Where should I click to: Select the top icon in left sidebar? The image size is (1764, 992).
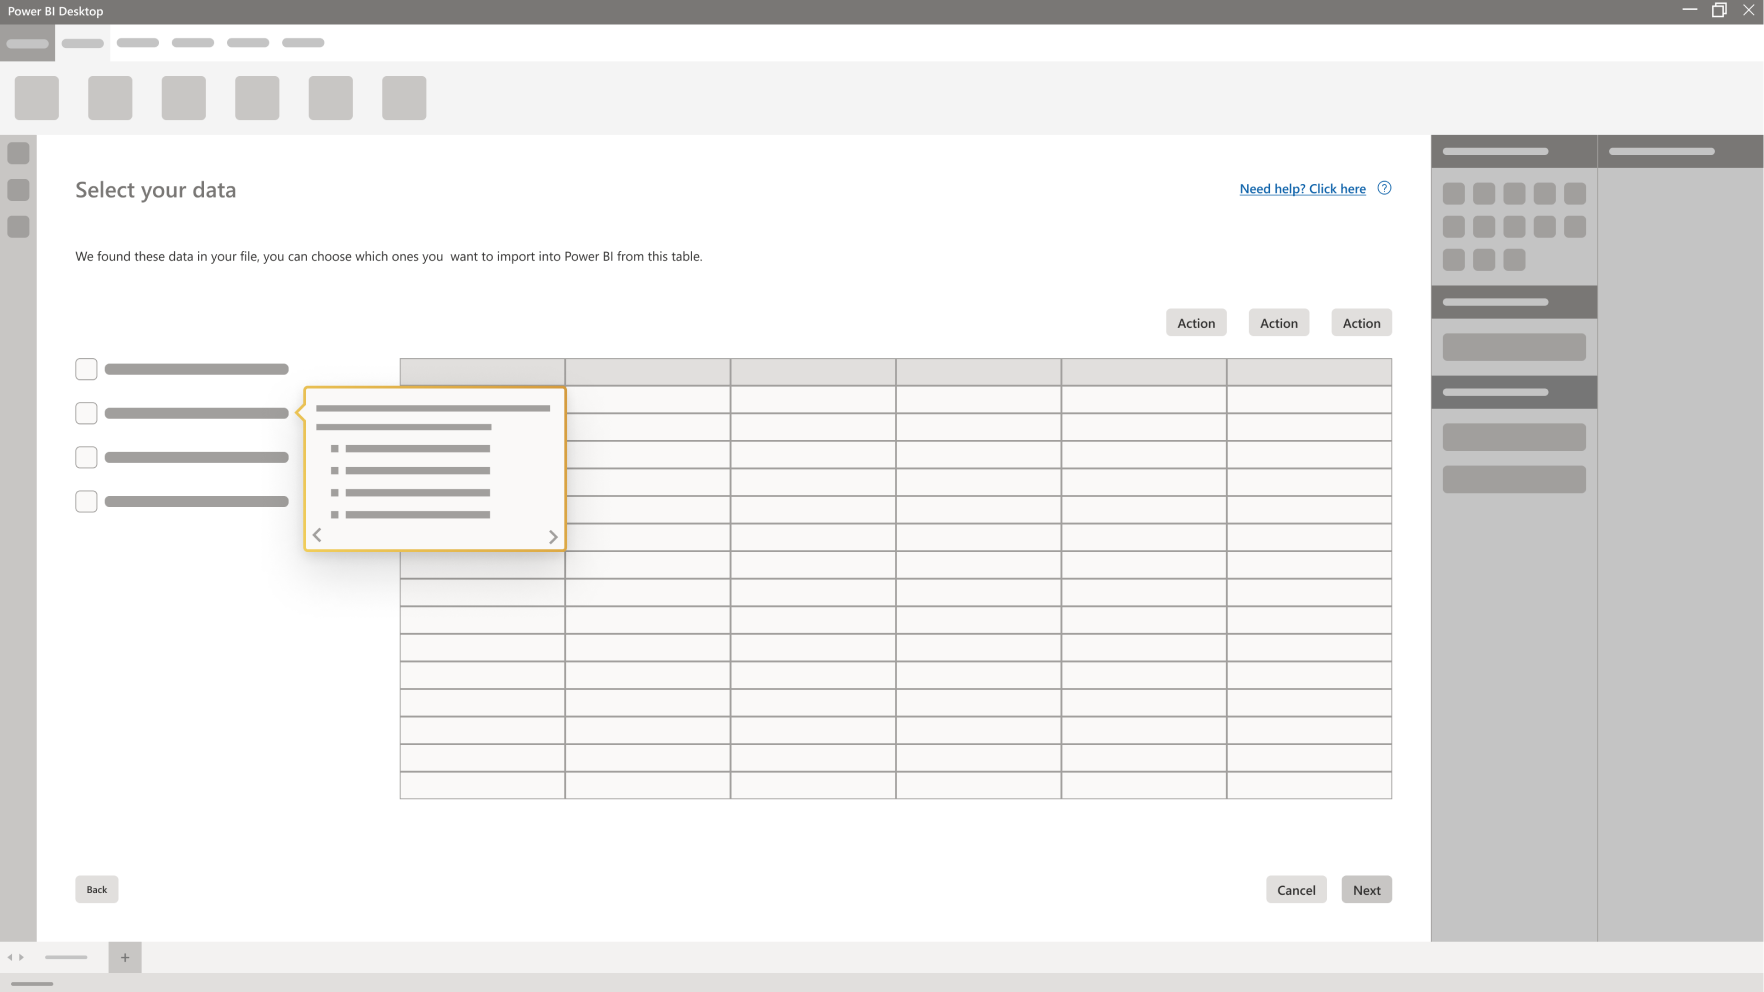click(18, 153)
